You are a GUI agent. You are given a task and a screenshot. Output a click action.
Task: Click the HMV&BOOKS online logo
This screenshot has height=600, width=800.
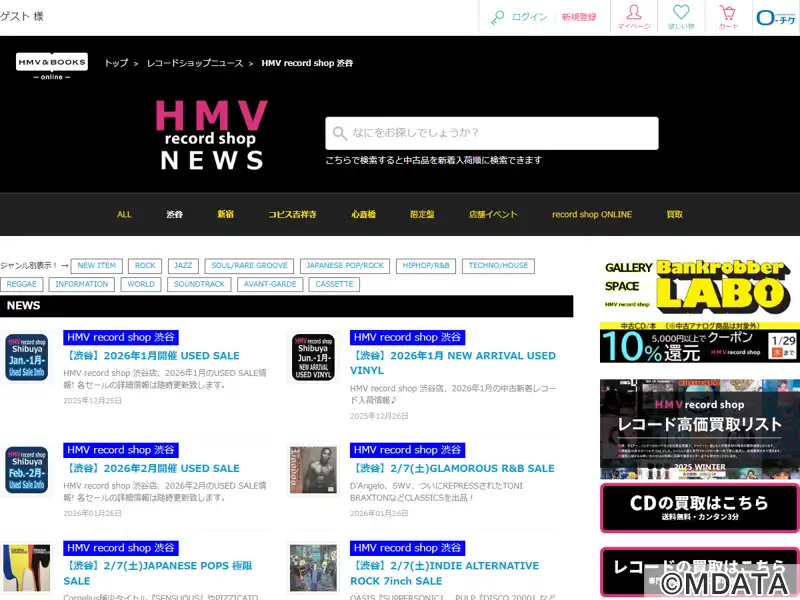[x=52, y=66]
